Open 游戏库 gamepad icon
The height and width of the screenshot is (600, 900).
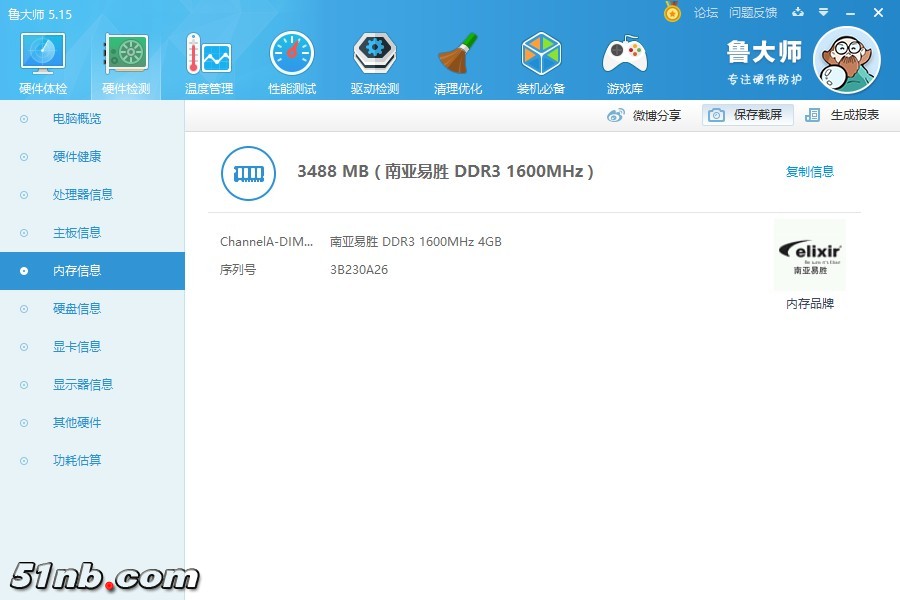tap(624, 57)
